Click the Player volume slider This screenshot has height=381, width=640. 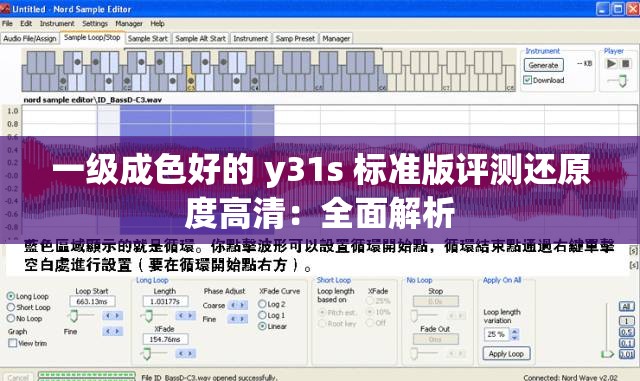tap(622, 81)
